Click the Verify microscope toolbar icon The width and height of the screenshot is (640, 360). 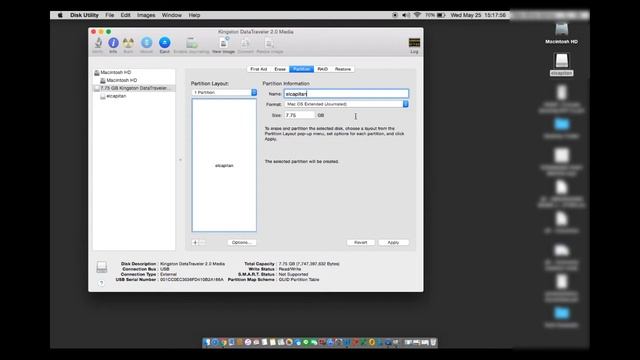pyautogui.click(x=98, y=43)
